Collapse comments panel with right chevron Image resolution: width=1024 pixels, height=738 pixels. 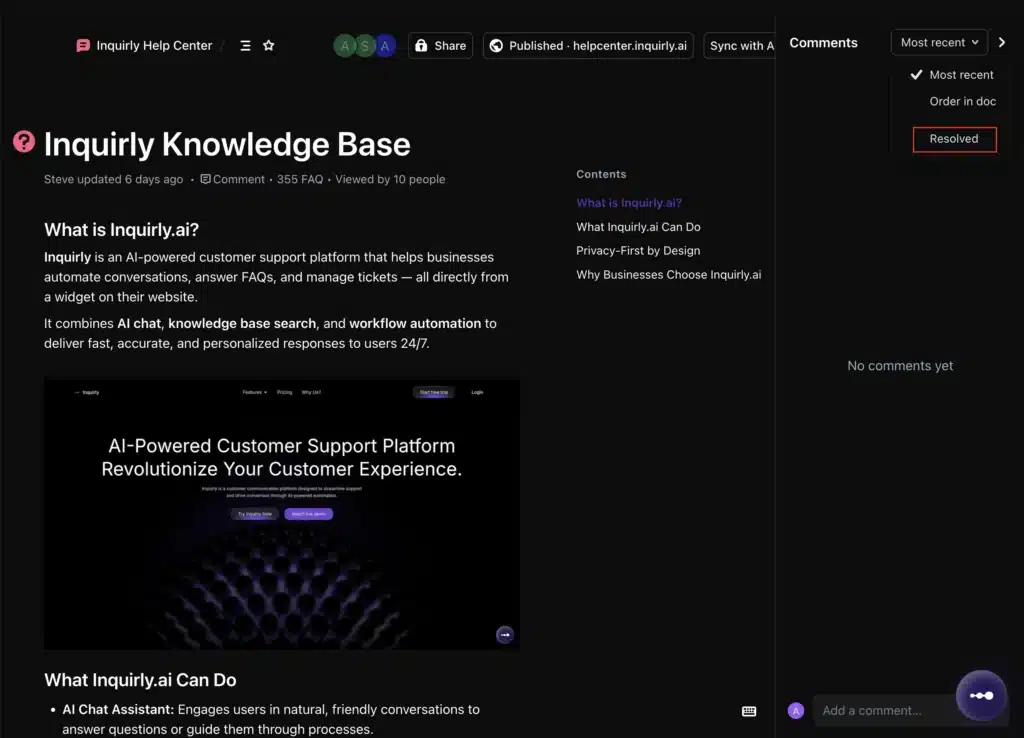[x=1002, y=42]
